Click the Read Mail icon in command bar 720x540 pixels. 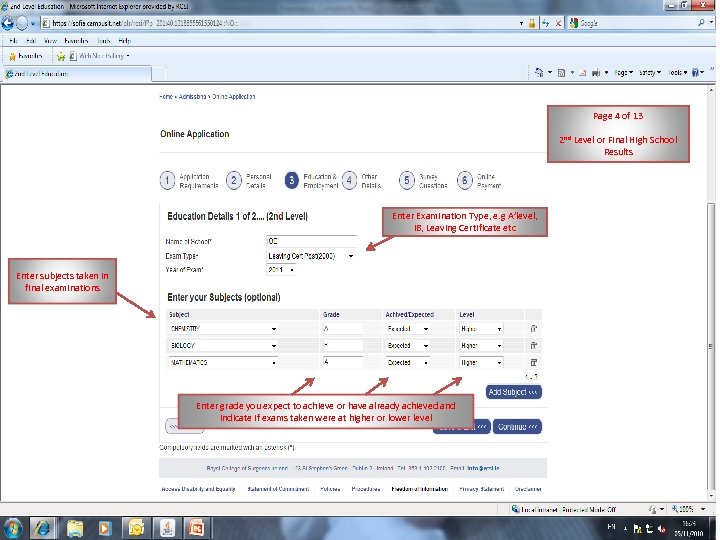click(x=582, y=73)
